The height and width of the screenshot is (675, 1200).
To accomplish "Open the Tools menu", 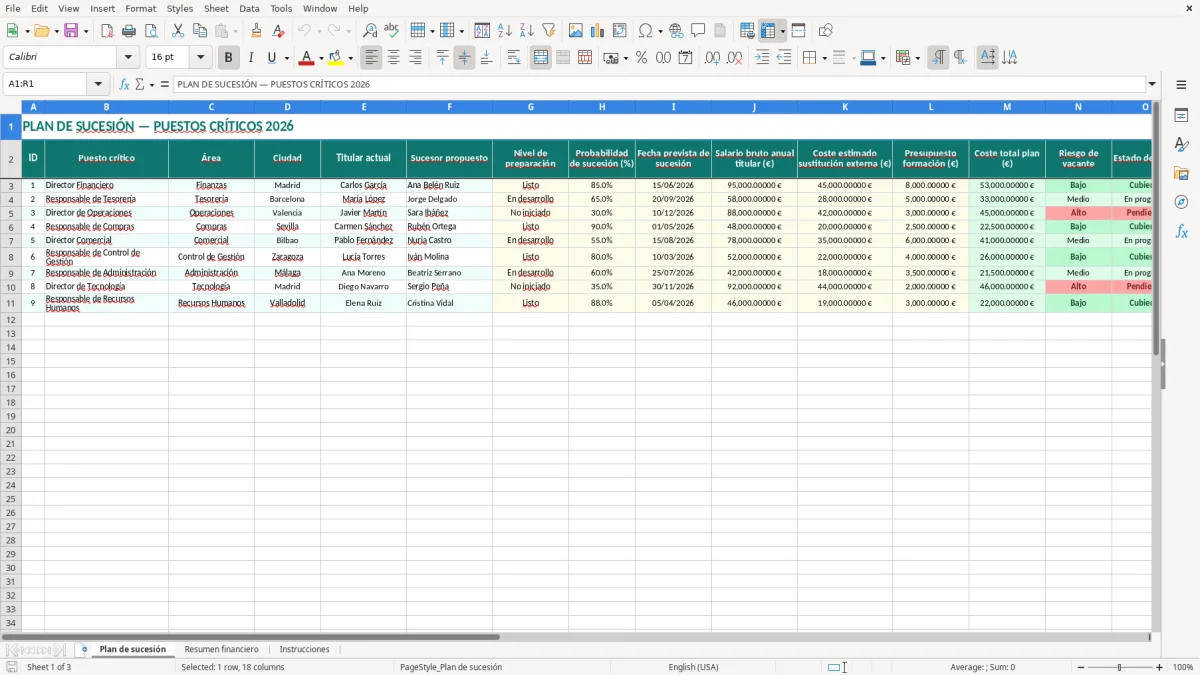I will 281,8.
